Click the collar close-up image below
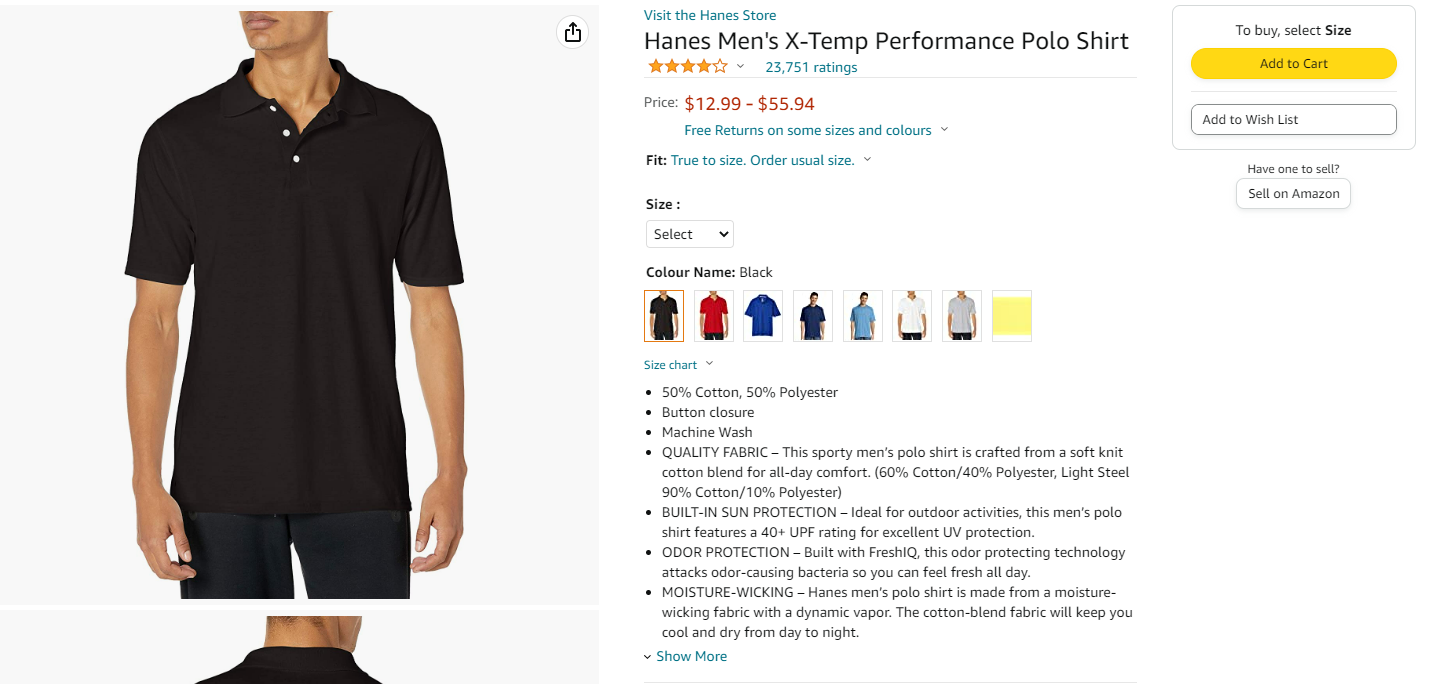1455x684 pixels. (x=298, y=650)
